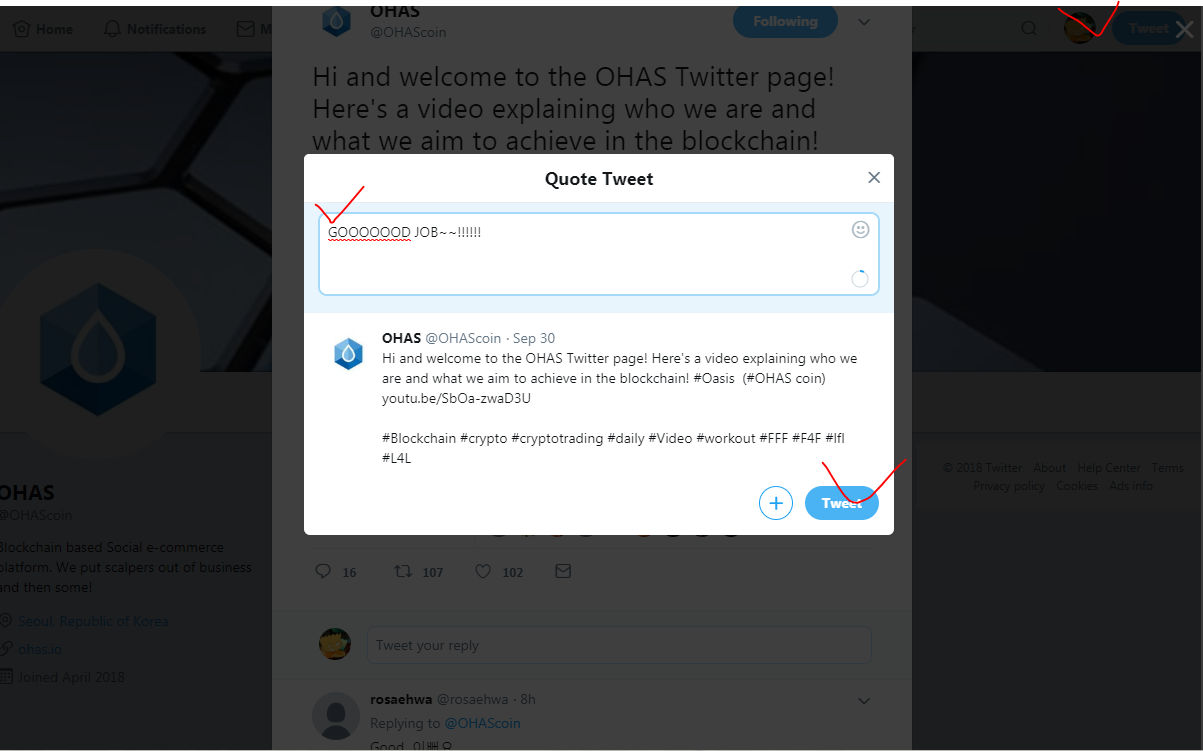Click the reply comment icon

click(323, 572)
